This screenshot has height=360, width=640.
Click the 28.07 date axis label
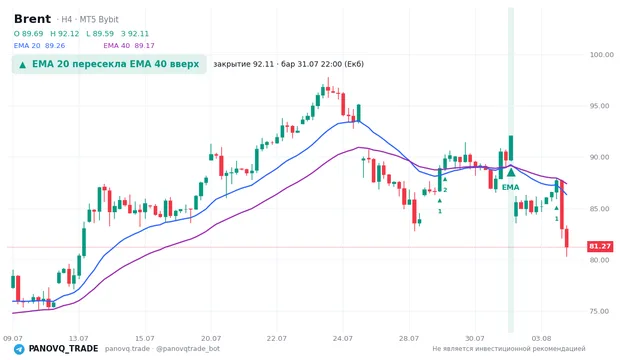(x=409, y=338)
